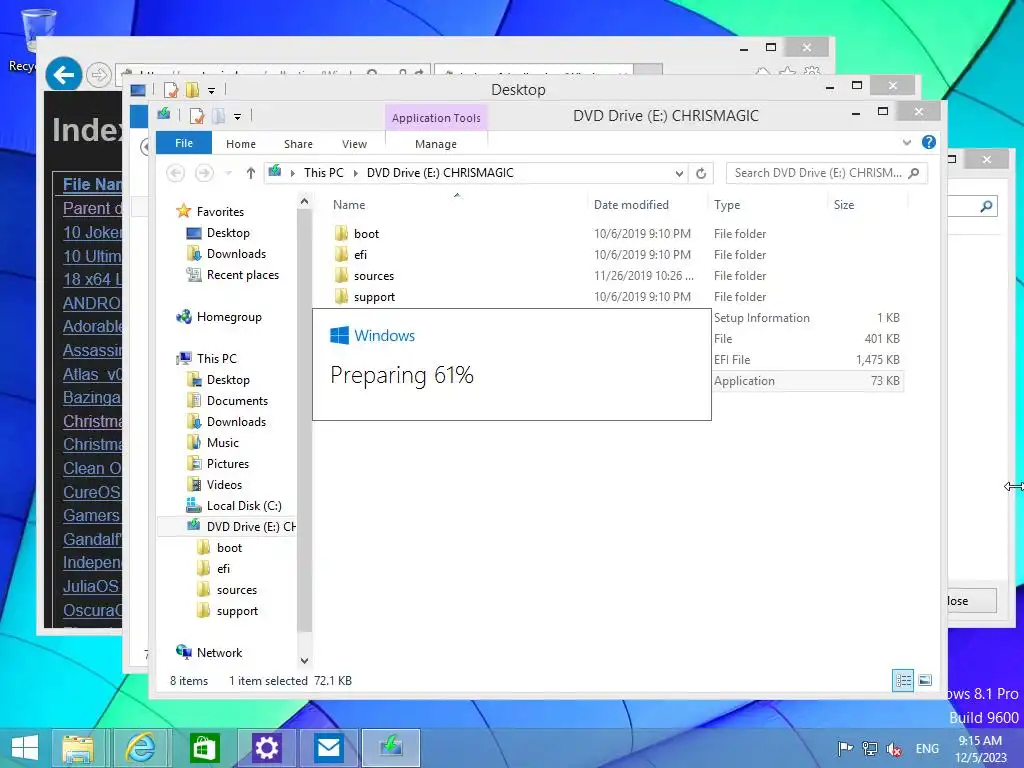Open Pictures under This PC

click(227, 464)
